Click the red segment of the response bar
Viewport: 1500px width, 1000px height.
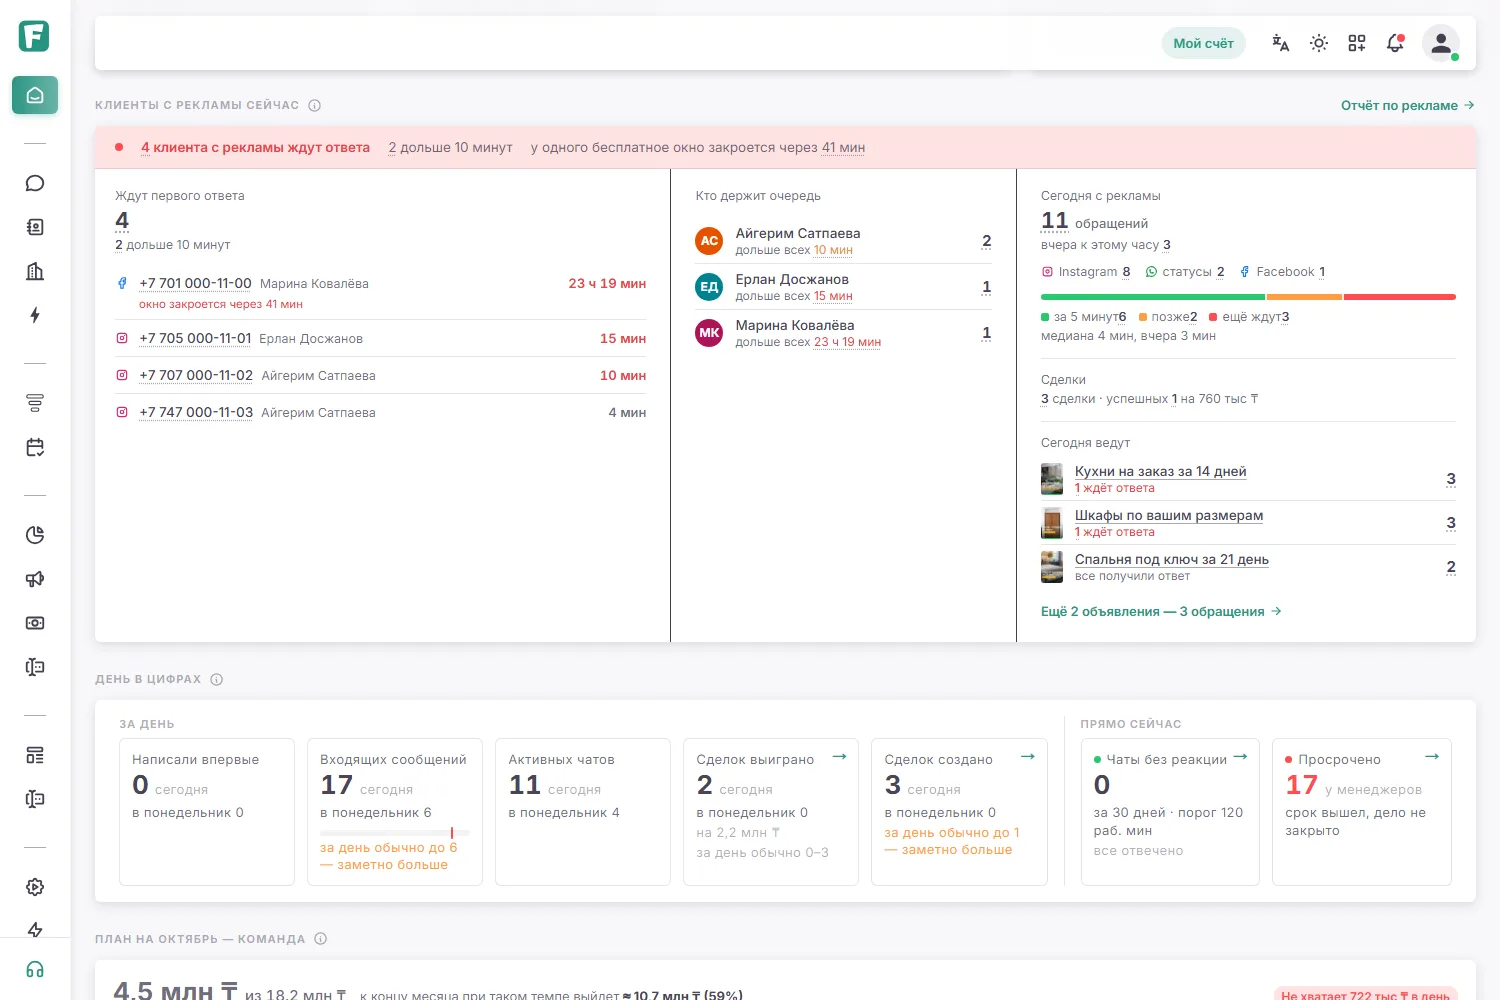(x=1400, y=297)
